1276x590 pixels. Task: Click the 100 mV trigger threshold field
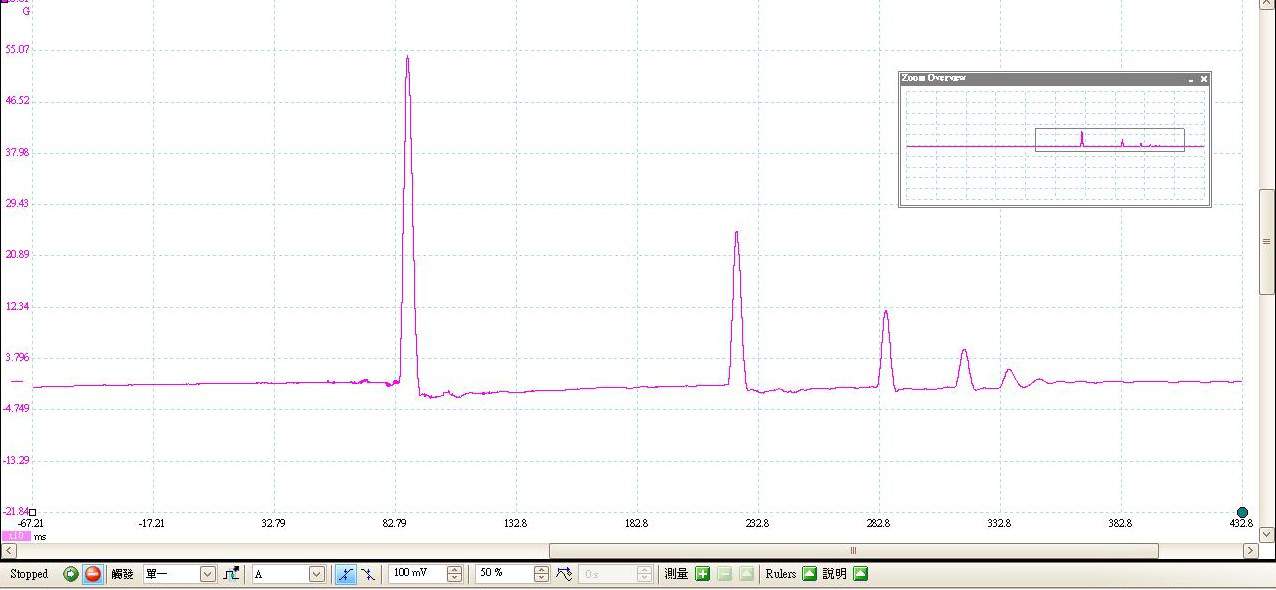pos(417,574)
